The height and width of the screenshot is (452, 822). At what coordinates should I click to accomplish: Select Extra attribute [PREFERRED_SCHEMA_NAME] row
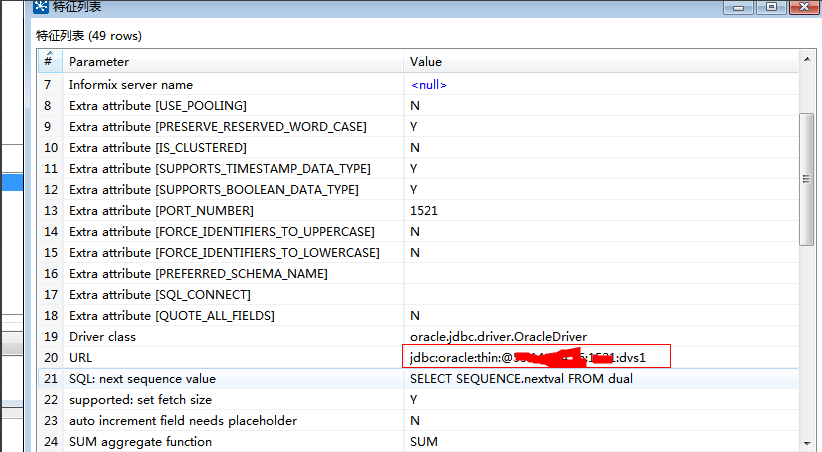click(x=418, y=273)
